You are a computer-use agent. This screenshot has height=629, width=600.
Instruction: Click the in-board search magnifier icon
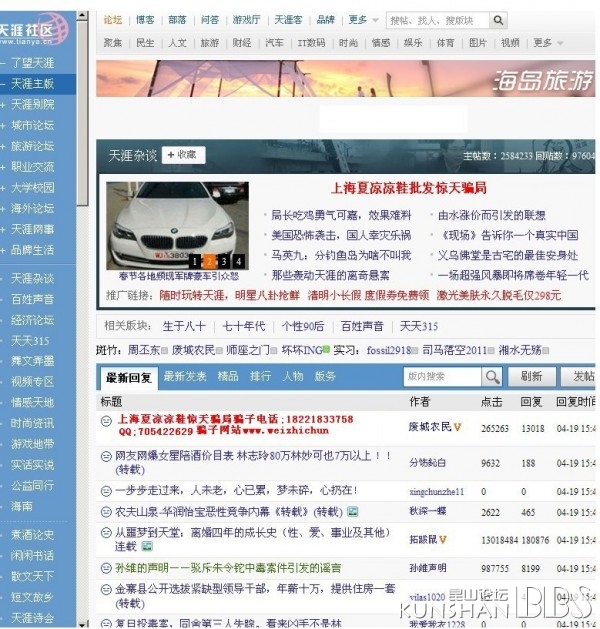492,377
